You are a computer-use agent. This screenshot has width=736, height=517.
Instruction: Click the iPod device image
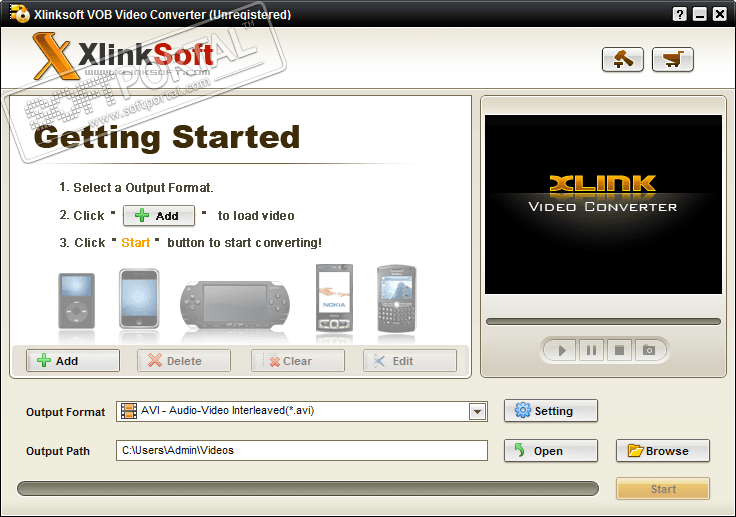(x=77, y=301)
